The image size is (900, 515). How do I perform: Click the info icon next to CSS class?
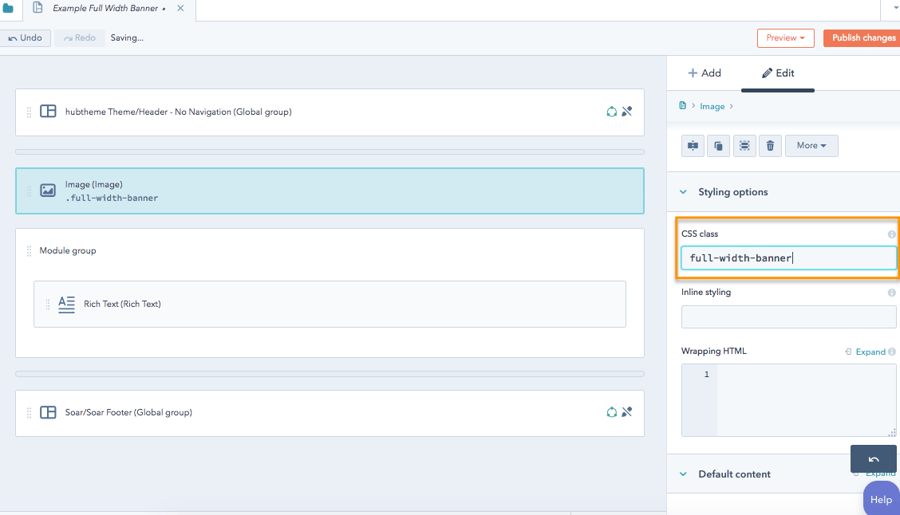tap(891, 234)
